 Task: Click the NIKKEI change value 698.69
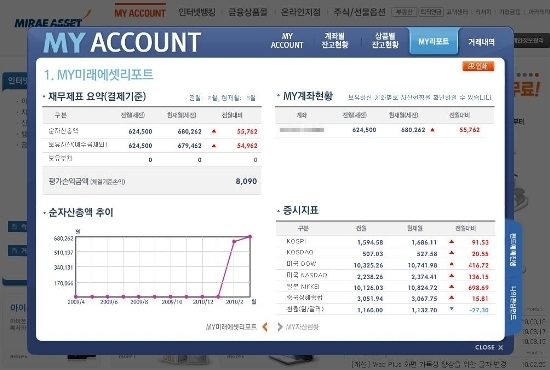pyautogui.click(x=478, y=288)
